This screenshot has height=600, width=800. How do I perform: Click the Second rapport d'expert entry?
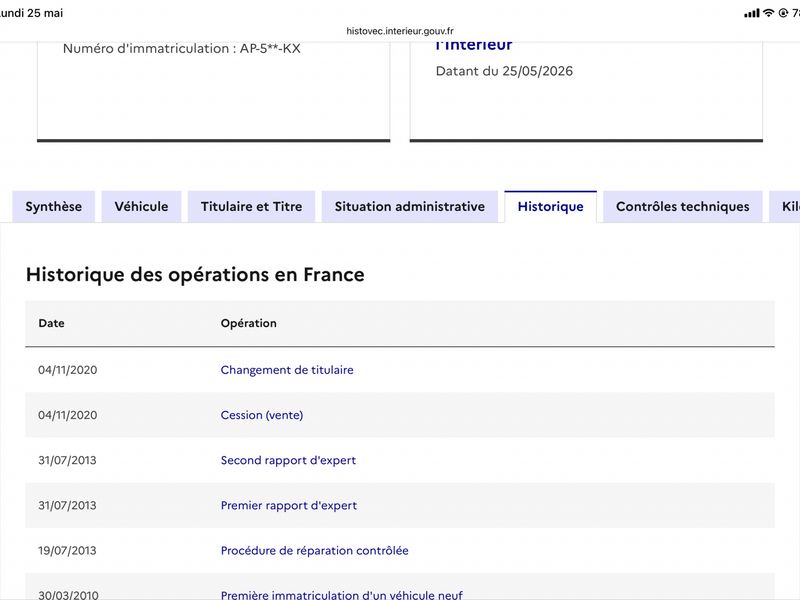(x=288, y=460)
